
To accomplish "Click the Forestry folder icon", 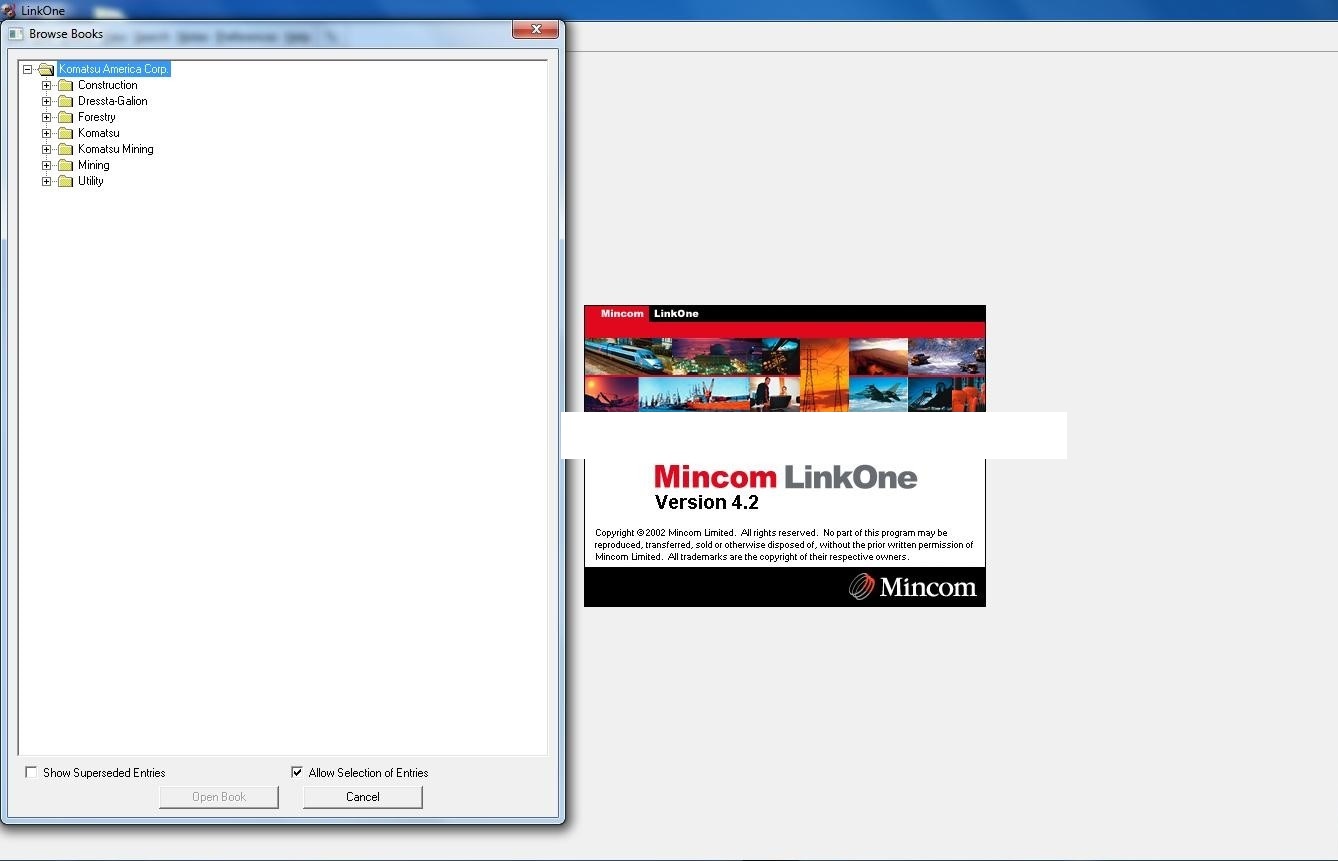I will [x=66, y=117].
